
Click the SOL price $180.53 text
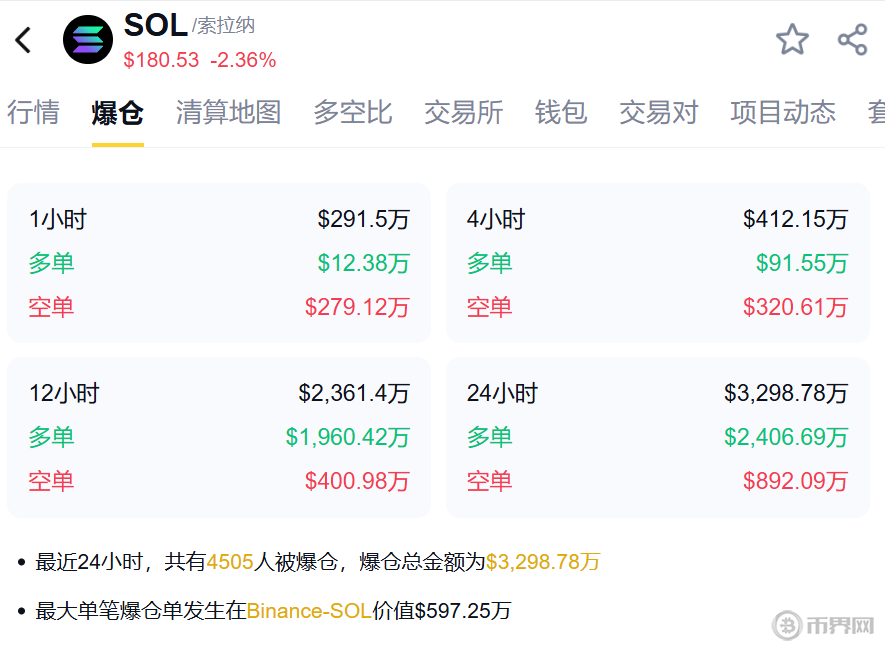point(161,60)
